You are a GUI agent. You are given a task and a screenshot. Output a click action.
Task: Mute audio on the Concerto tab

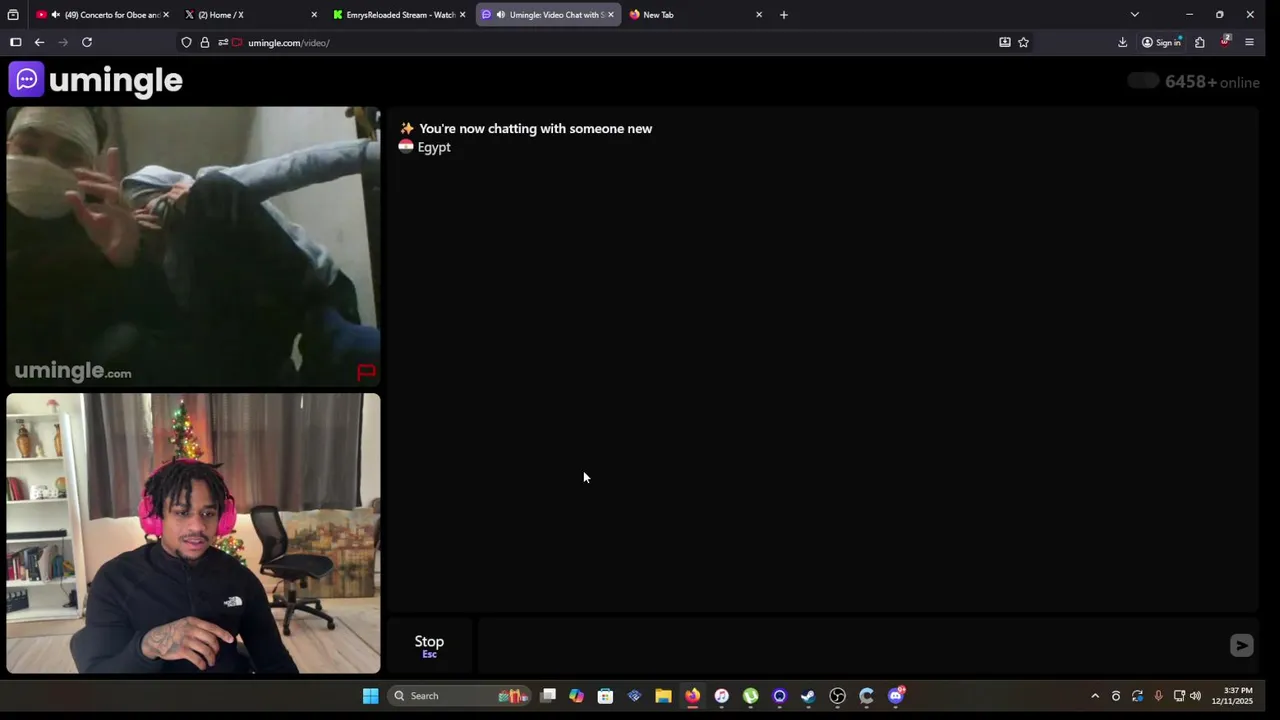click(x=55, y=15)
